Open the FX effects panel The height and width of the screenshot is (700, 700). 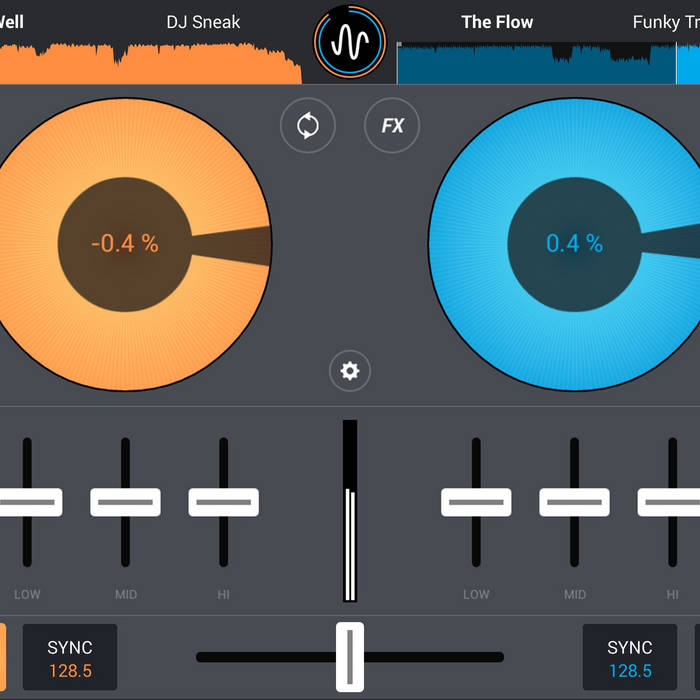point(392,126)
